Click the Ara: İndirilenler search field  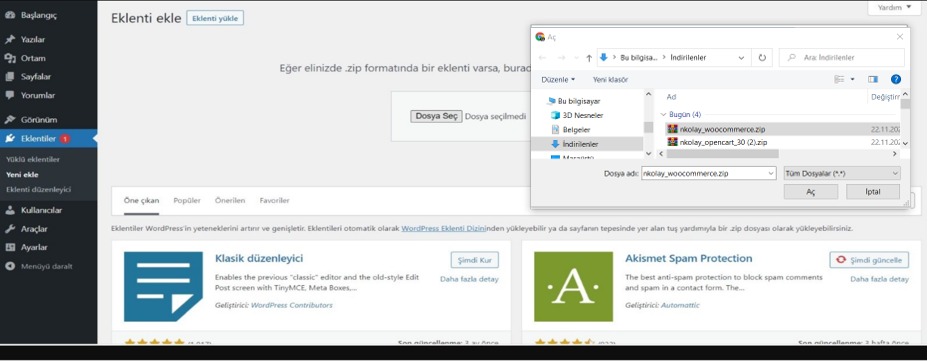pos(842,58)
